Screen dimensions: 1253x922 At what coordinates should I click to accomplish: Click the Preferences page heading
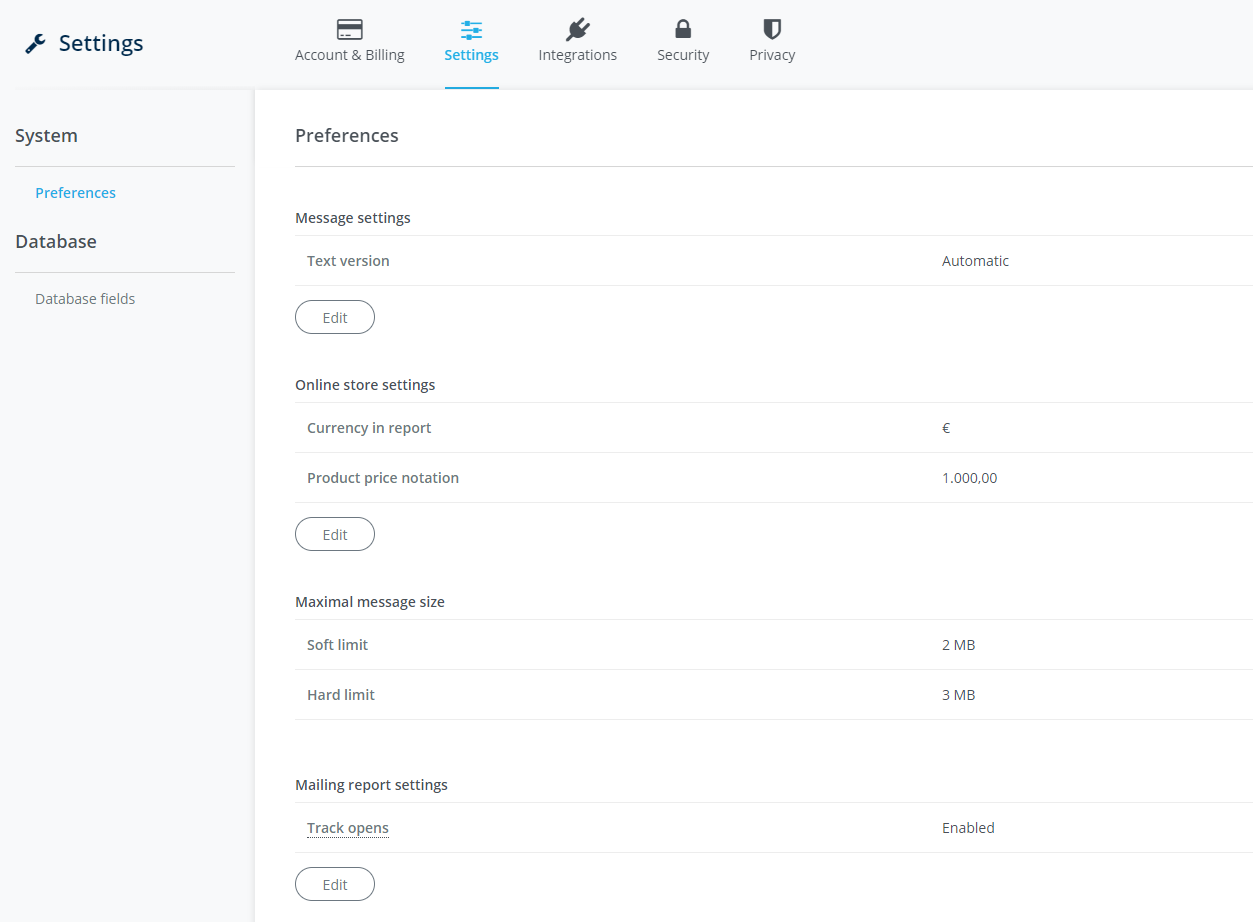pos(347,135)
